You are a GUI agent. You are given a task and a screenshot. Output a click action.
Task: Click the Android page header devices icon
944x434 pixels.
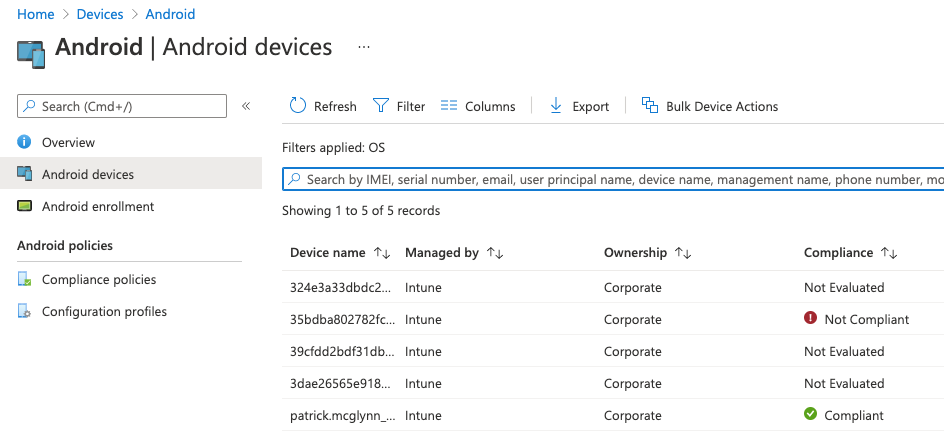[31, 54]
